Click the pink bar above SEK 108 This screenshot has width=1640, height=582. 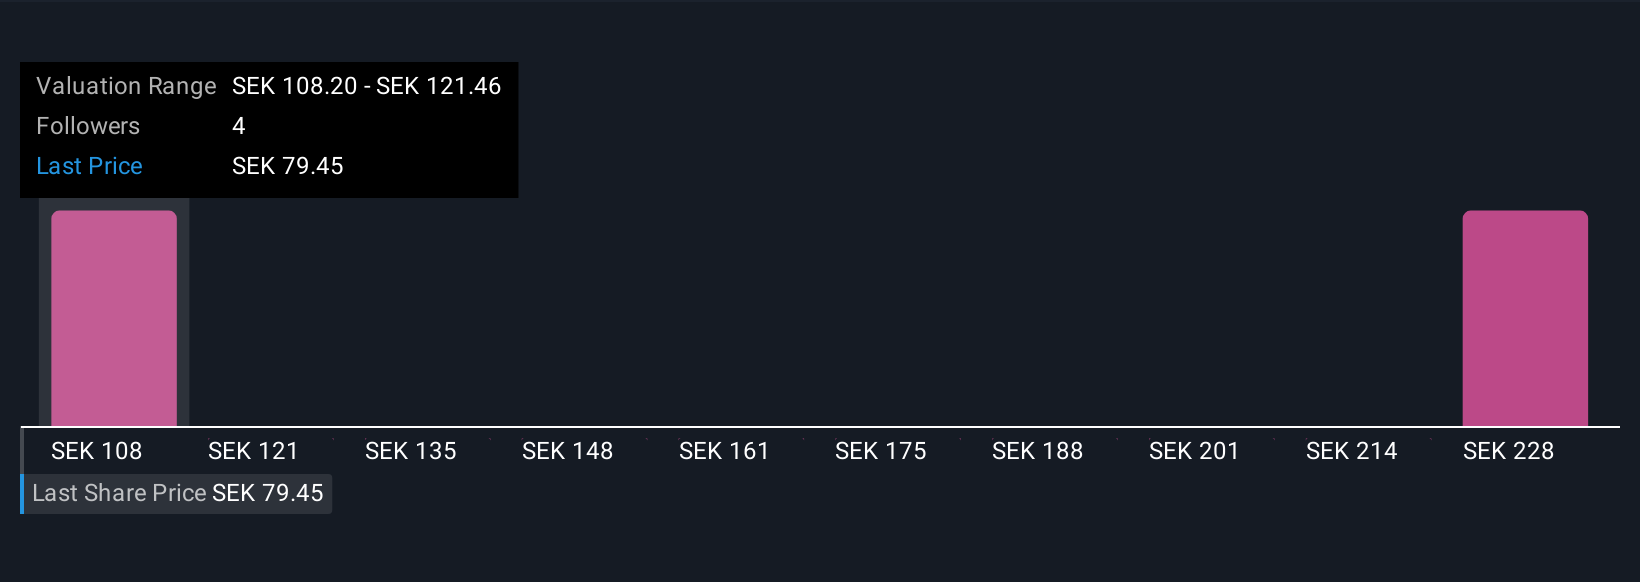(114, 318)
